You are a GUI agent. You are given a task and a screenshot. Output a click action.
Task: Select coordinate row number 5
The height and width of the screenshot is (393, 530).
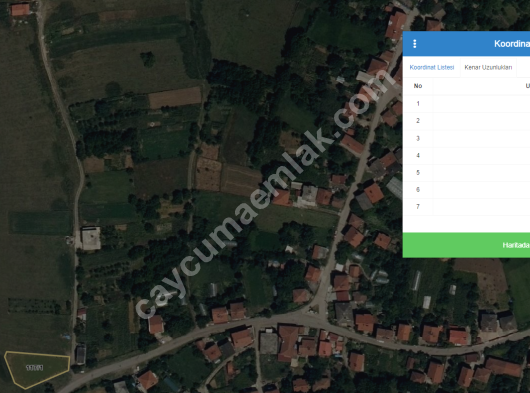click(466, 173)
